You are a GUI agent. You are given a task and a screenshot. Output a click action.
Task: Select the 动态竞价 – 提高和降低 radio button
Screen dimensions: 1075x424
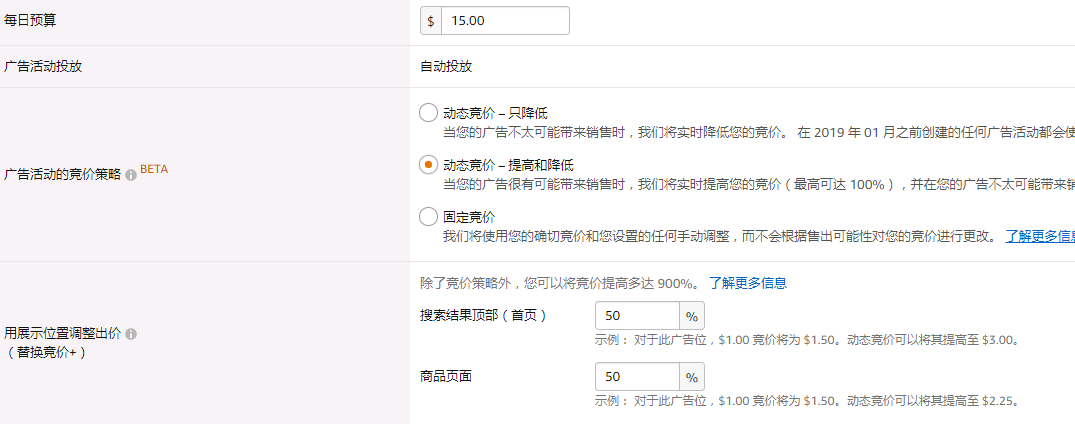[x=428, y=165]
